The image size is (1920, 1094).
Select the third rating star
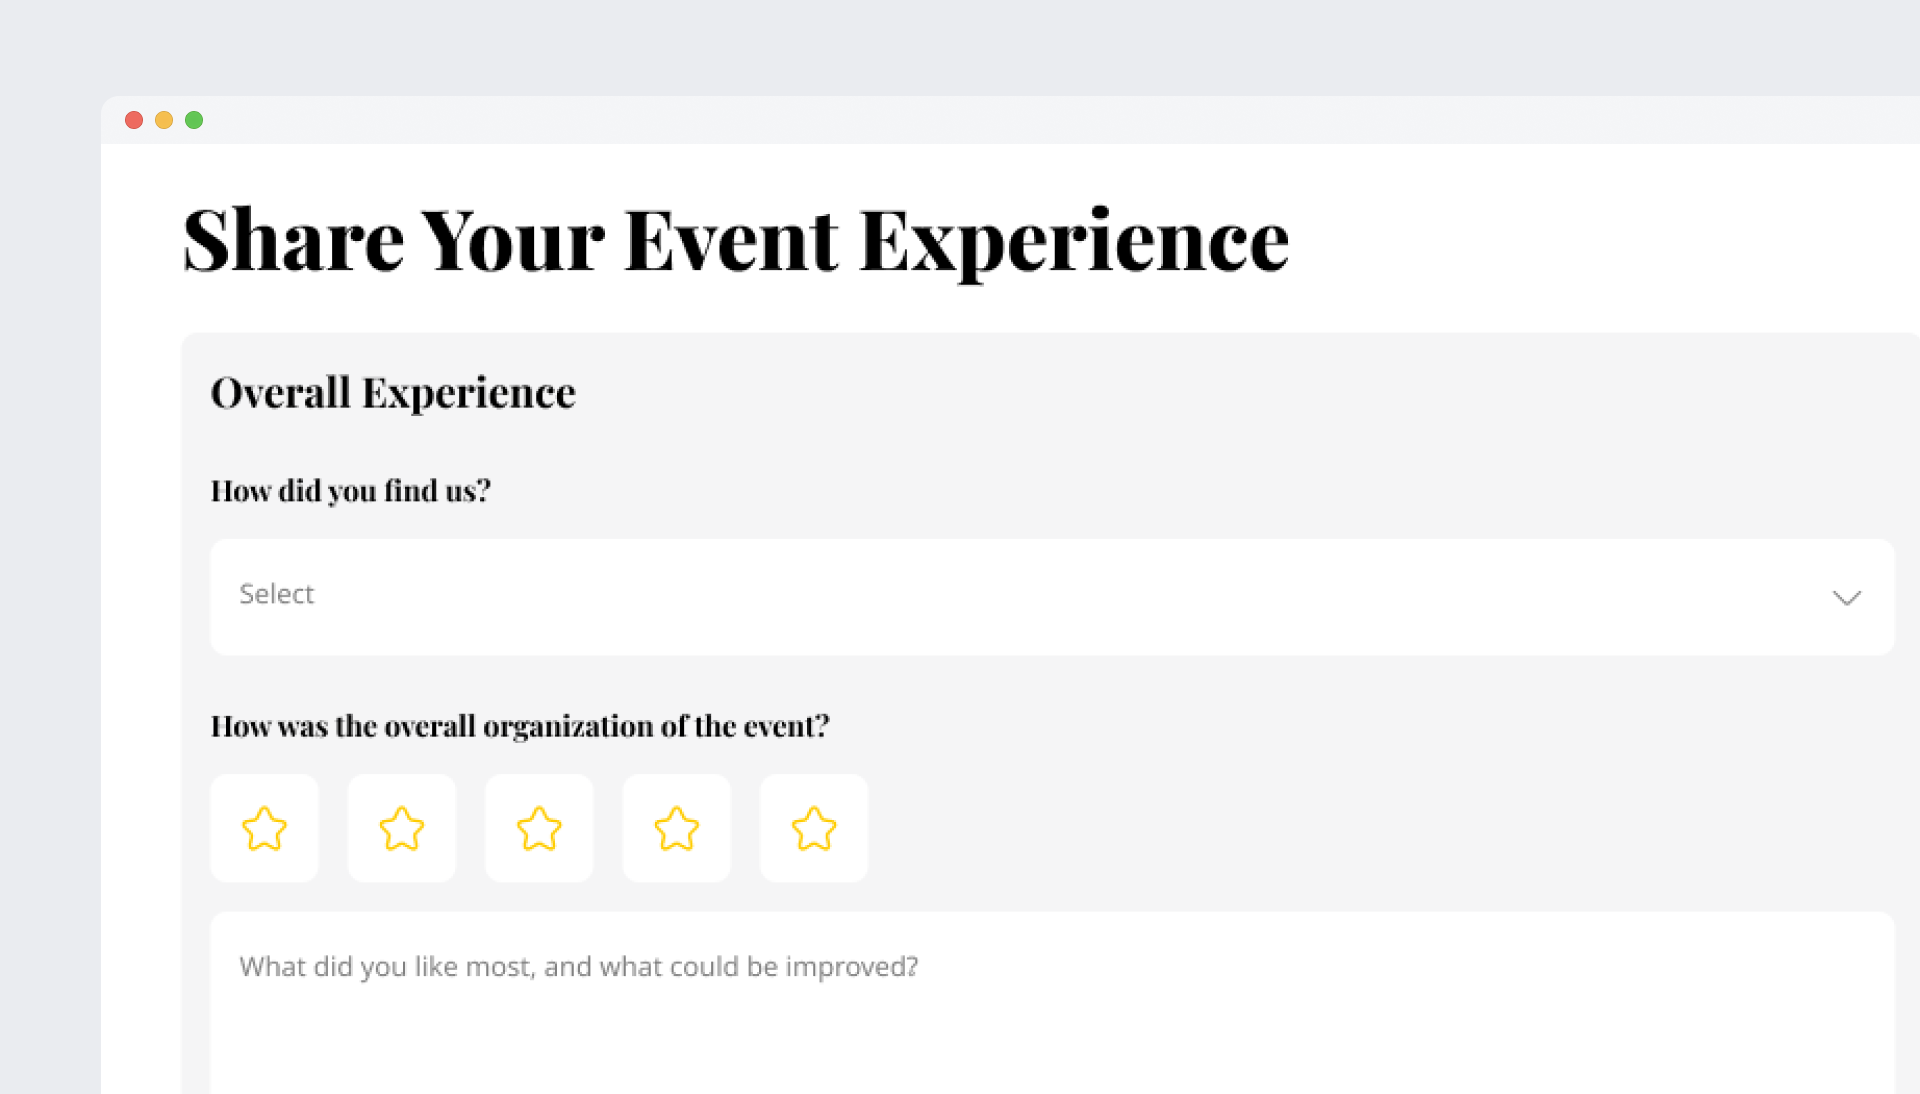tap(539, 828)
